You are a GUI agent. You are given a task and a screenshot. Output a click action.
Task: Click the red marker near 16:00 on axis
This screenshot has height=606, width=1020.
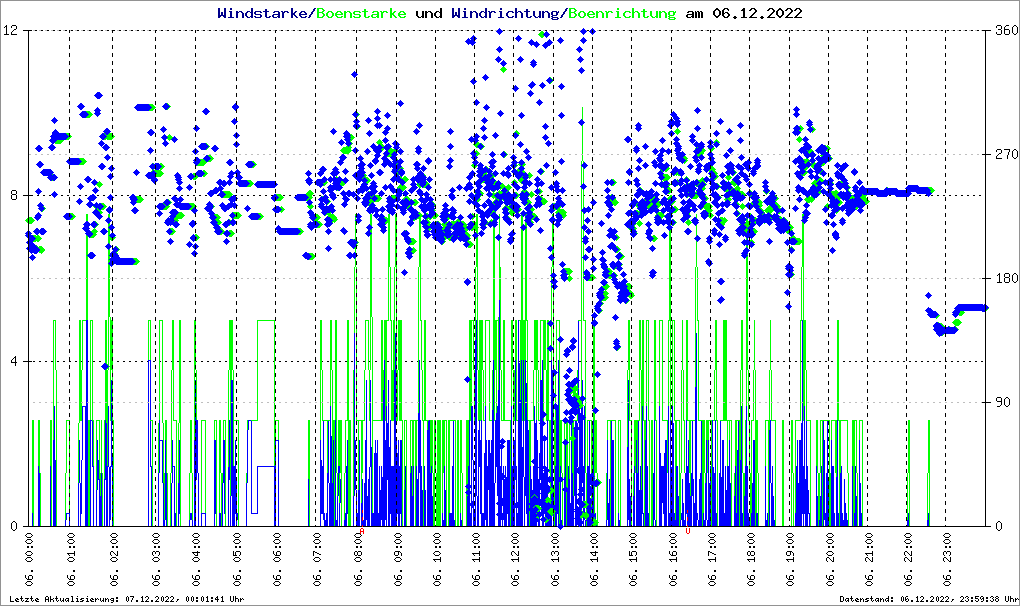tap(688, 531)
